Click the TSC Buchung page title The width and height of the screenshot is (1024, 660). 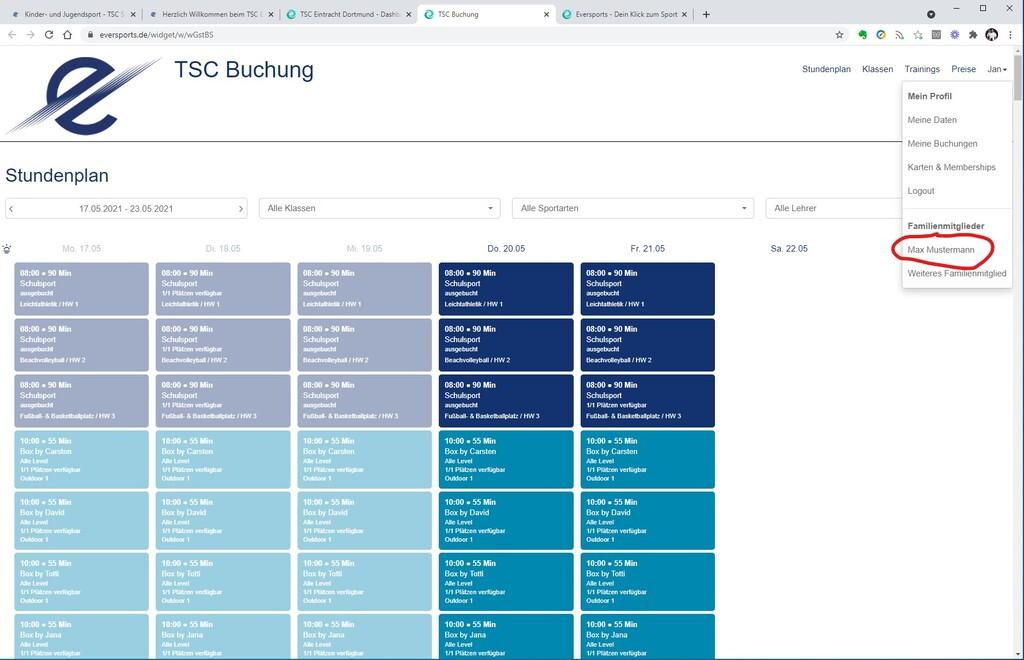(x=244, y=70)
